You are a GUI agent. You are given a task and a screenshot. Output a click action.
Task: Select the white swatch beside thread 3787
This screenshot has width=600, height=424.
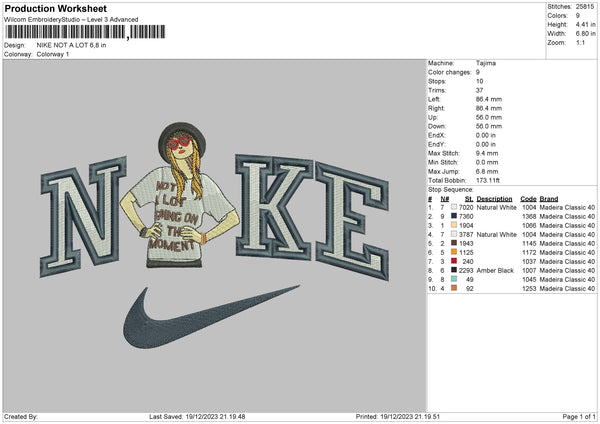coord(454,234)
